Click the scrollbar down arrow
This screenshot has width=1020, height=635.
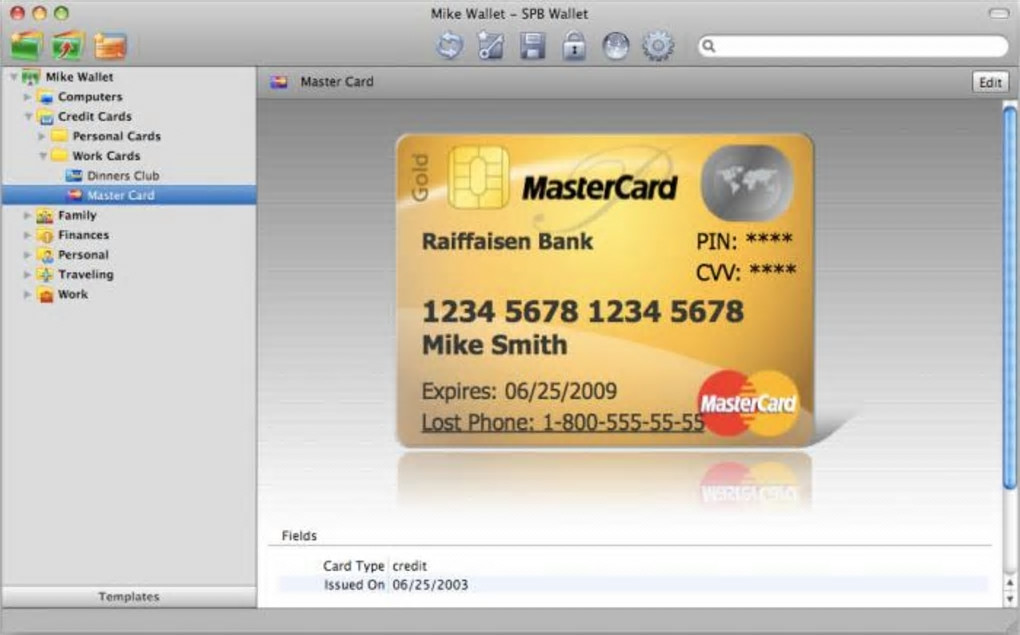coord(1010,599)
